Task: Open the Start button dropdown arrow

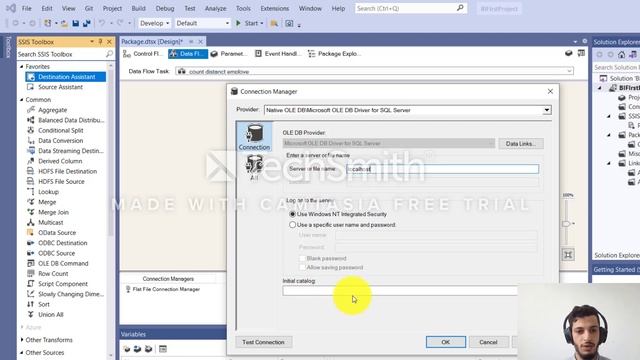Action: [262, 23]
